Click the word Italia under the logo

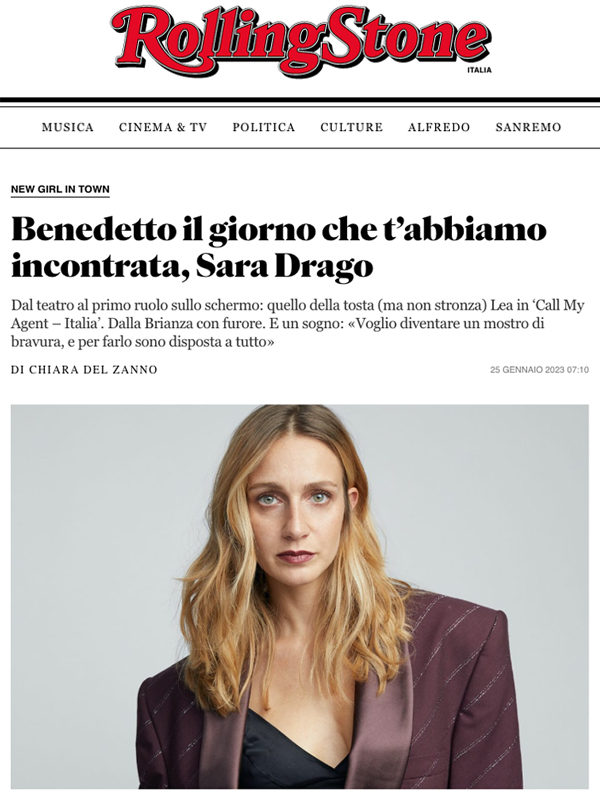479,70
